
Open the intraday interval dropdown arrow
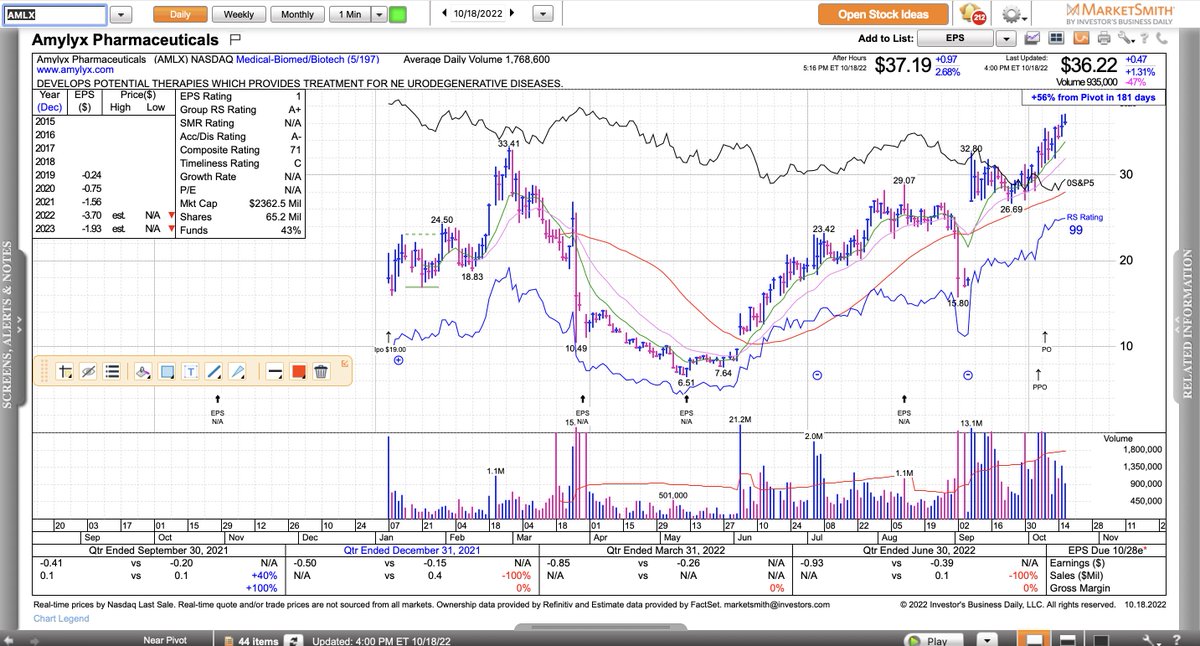[x=379, y=15]
